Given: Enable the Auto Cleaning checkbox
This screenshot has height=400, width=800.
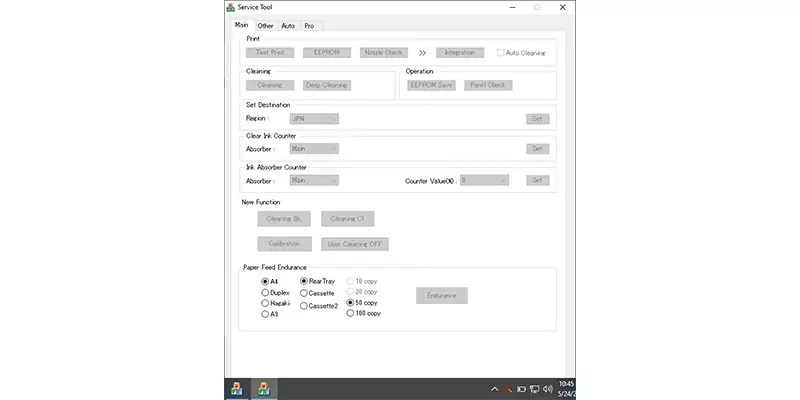Looking at the screenshot, I should tap(502, 52).
